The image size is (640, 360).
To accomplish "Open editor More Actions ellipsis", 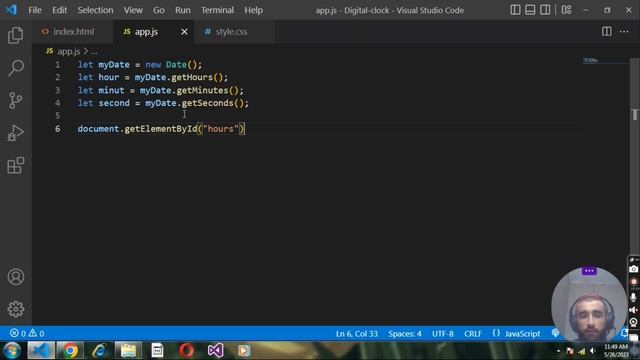I will point(624,31).
